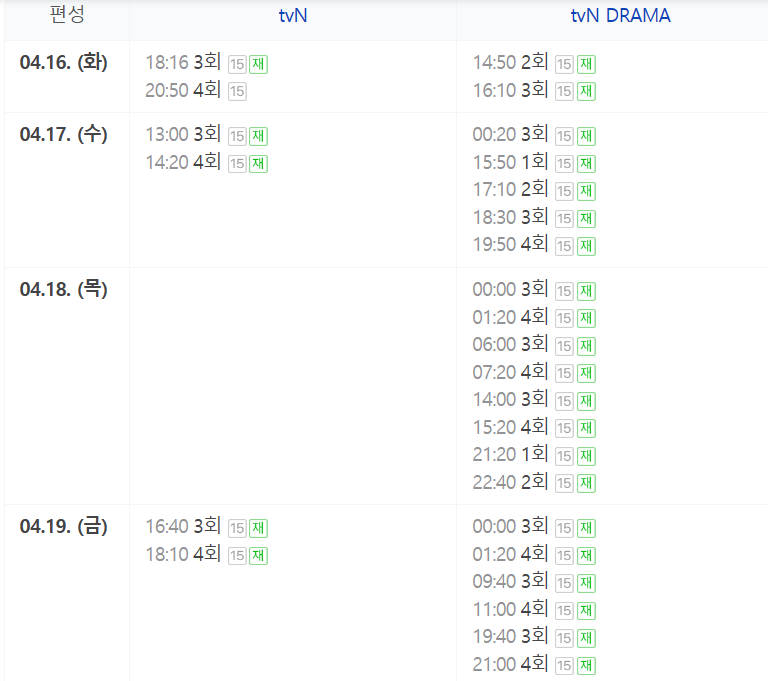The width and height of the screenshot is (768, 681).
Task: Click the 재 badge beside 06:00 3회
Action: (x=586, y=346)
